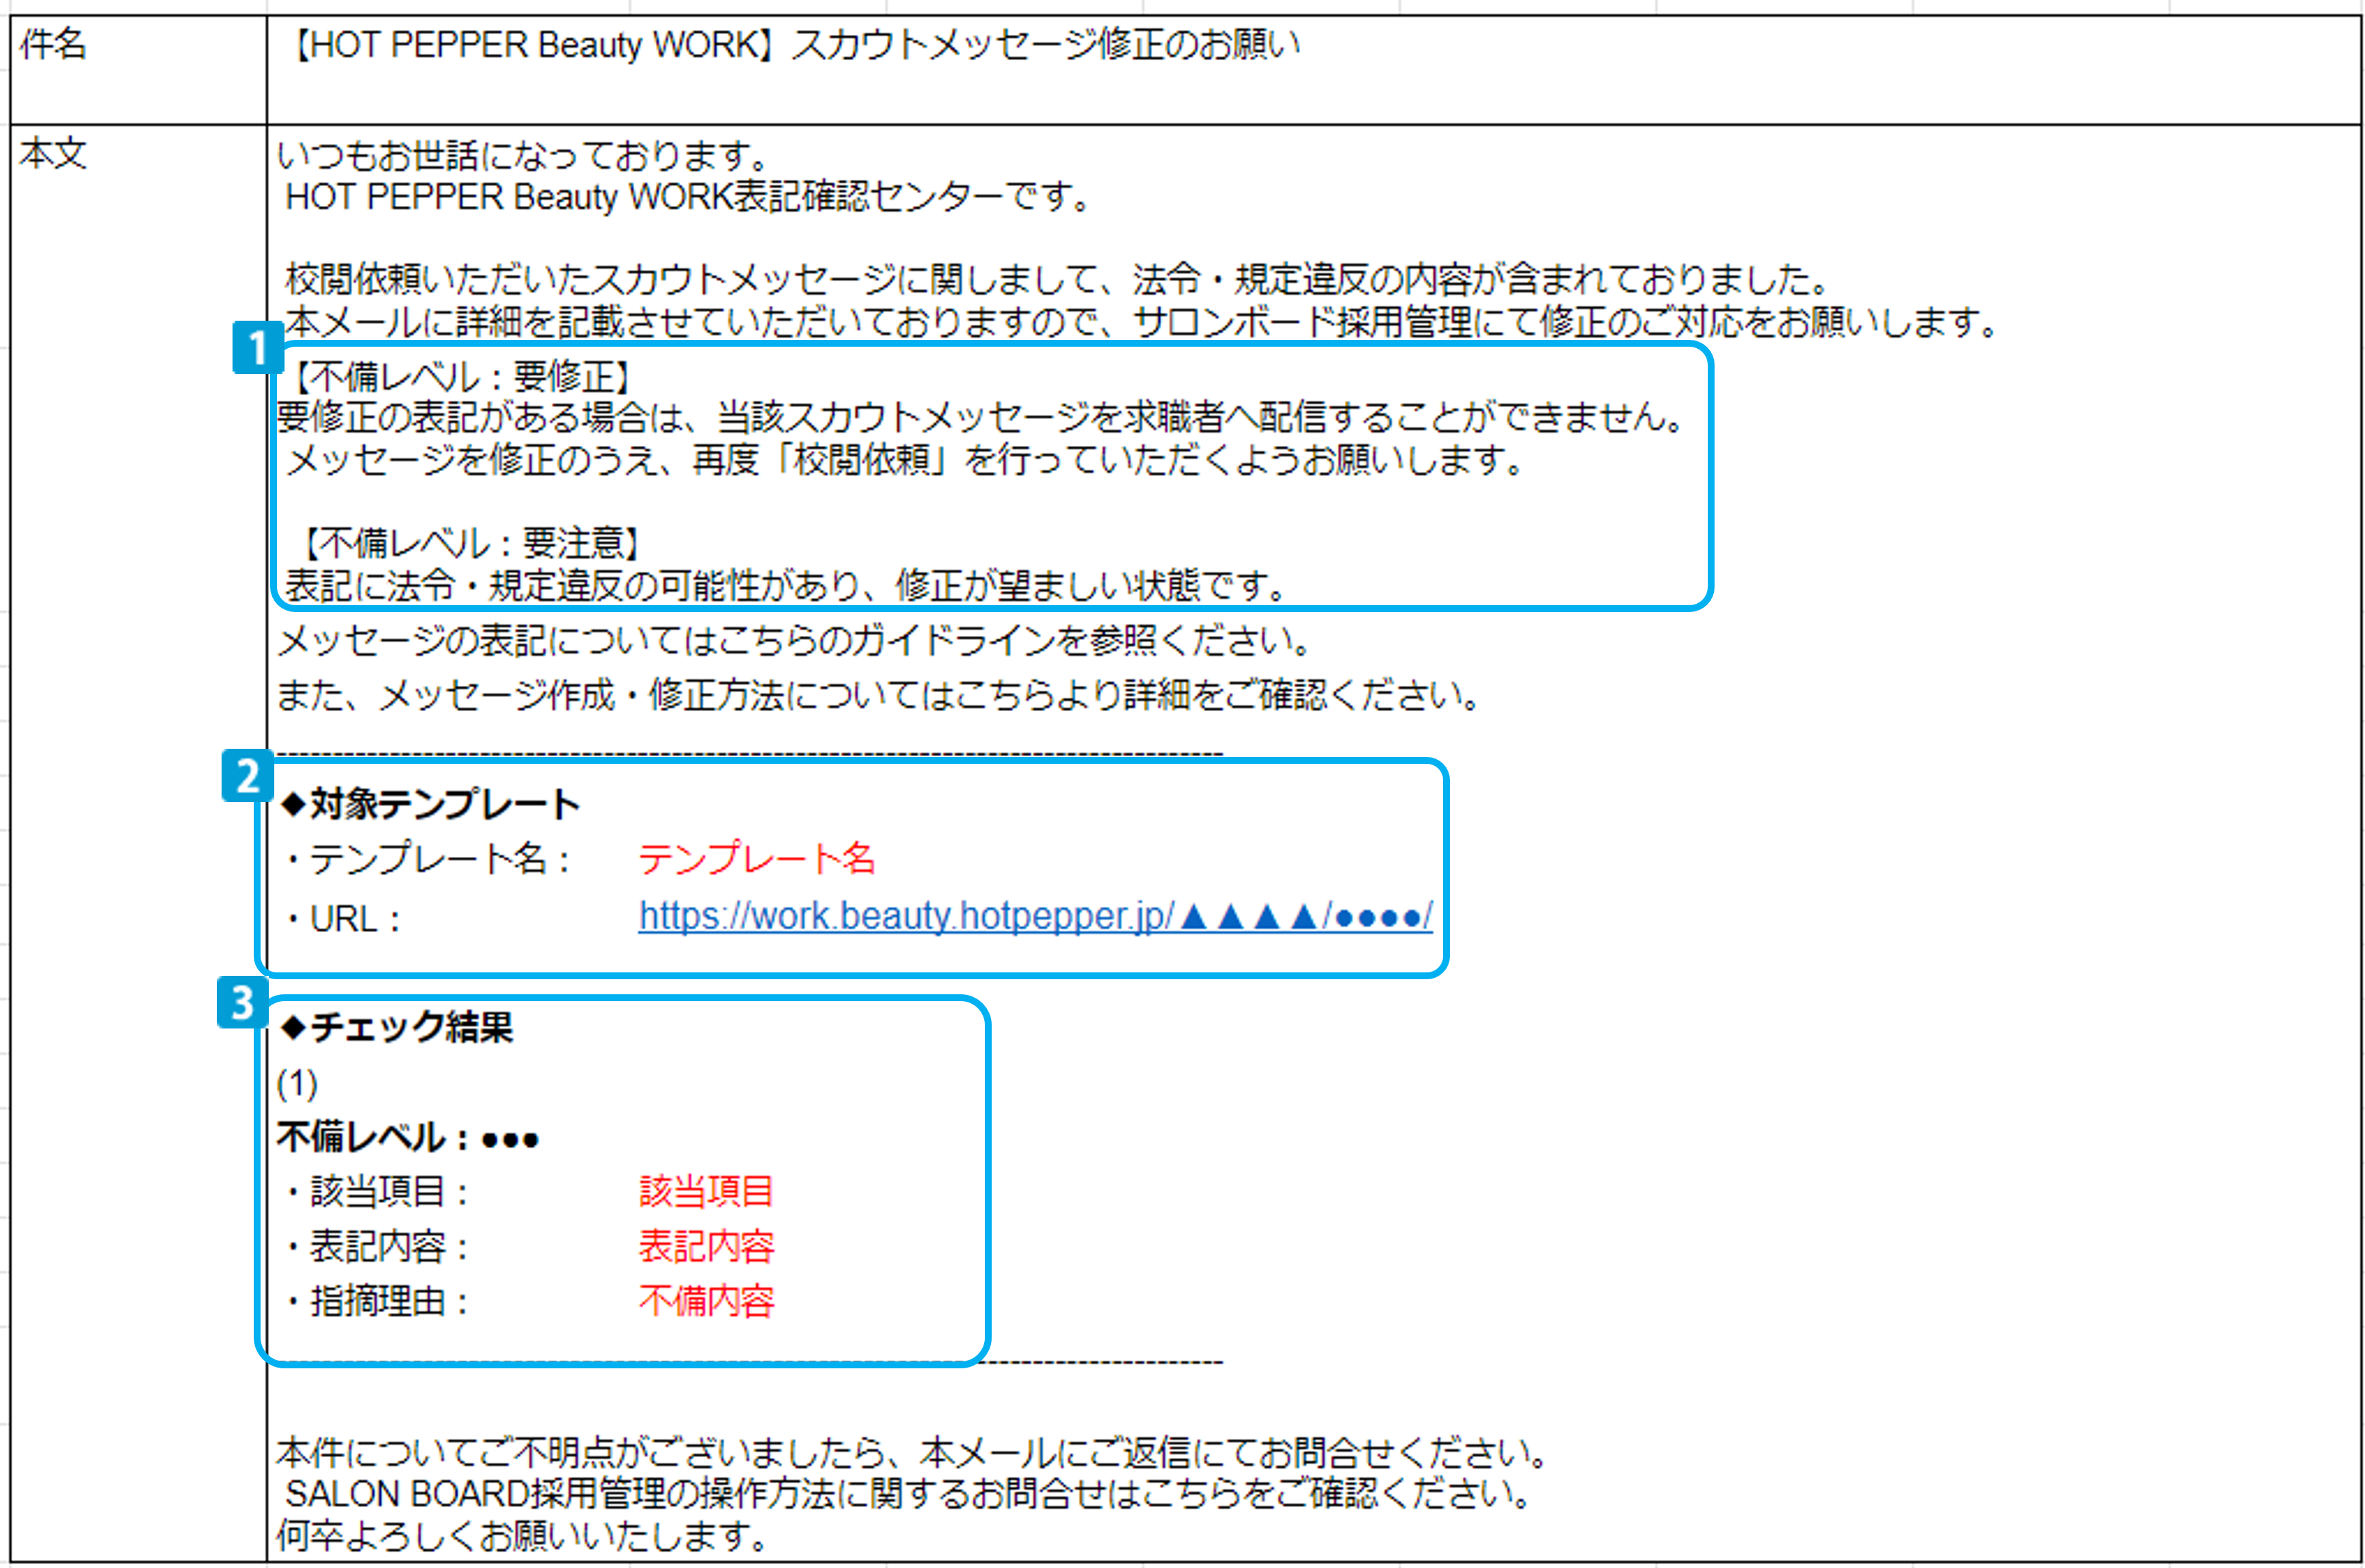Screen dimensions: 2365x1568
Task: Click the line 本メールに詳細を記載させていただいて
Action: point(1141,322)
